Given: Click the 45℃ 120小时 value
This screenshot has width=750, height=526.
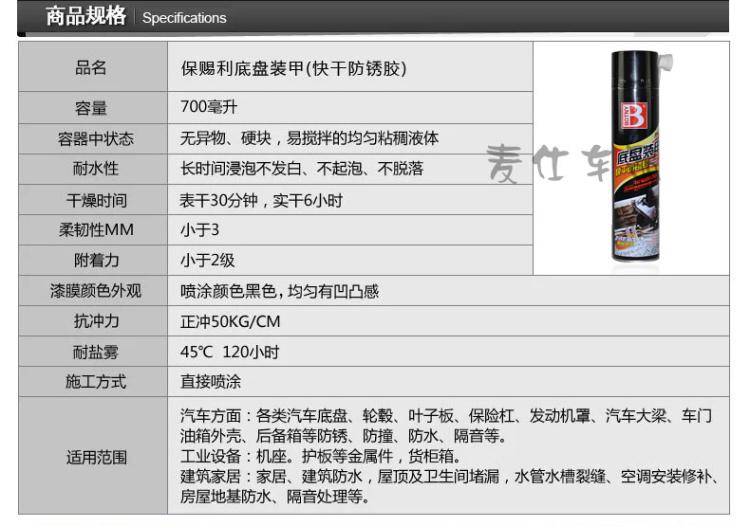Looking at the screenshot, I should [x=230, y=352].
